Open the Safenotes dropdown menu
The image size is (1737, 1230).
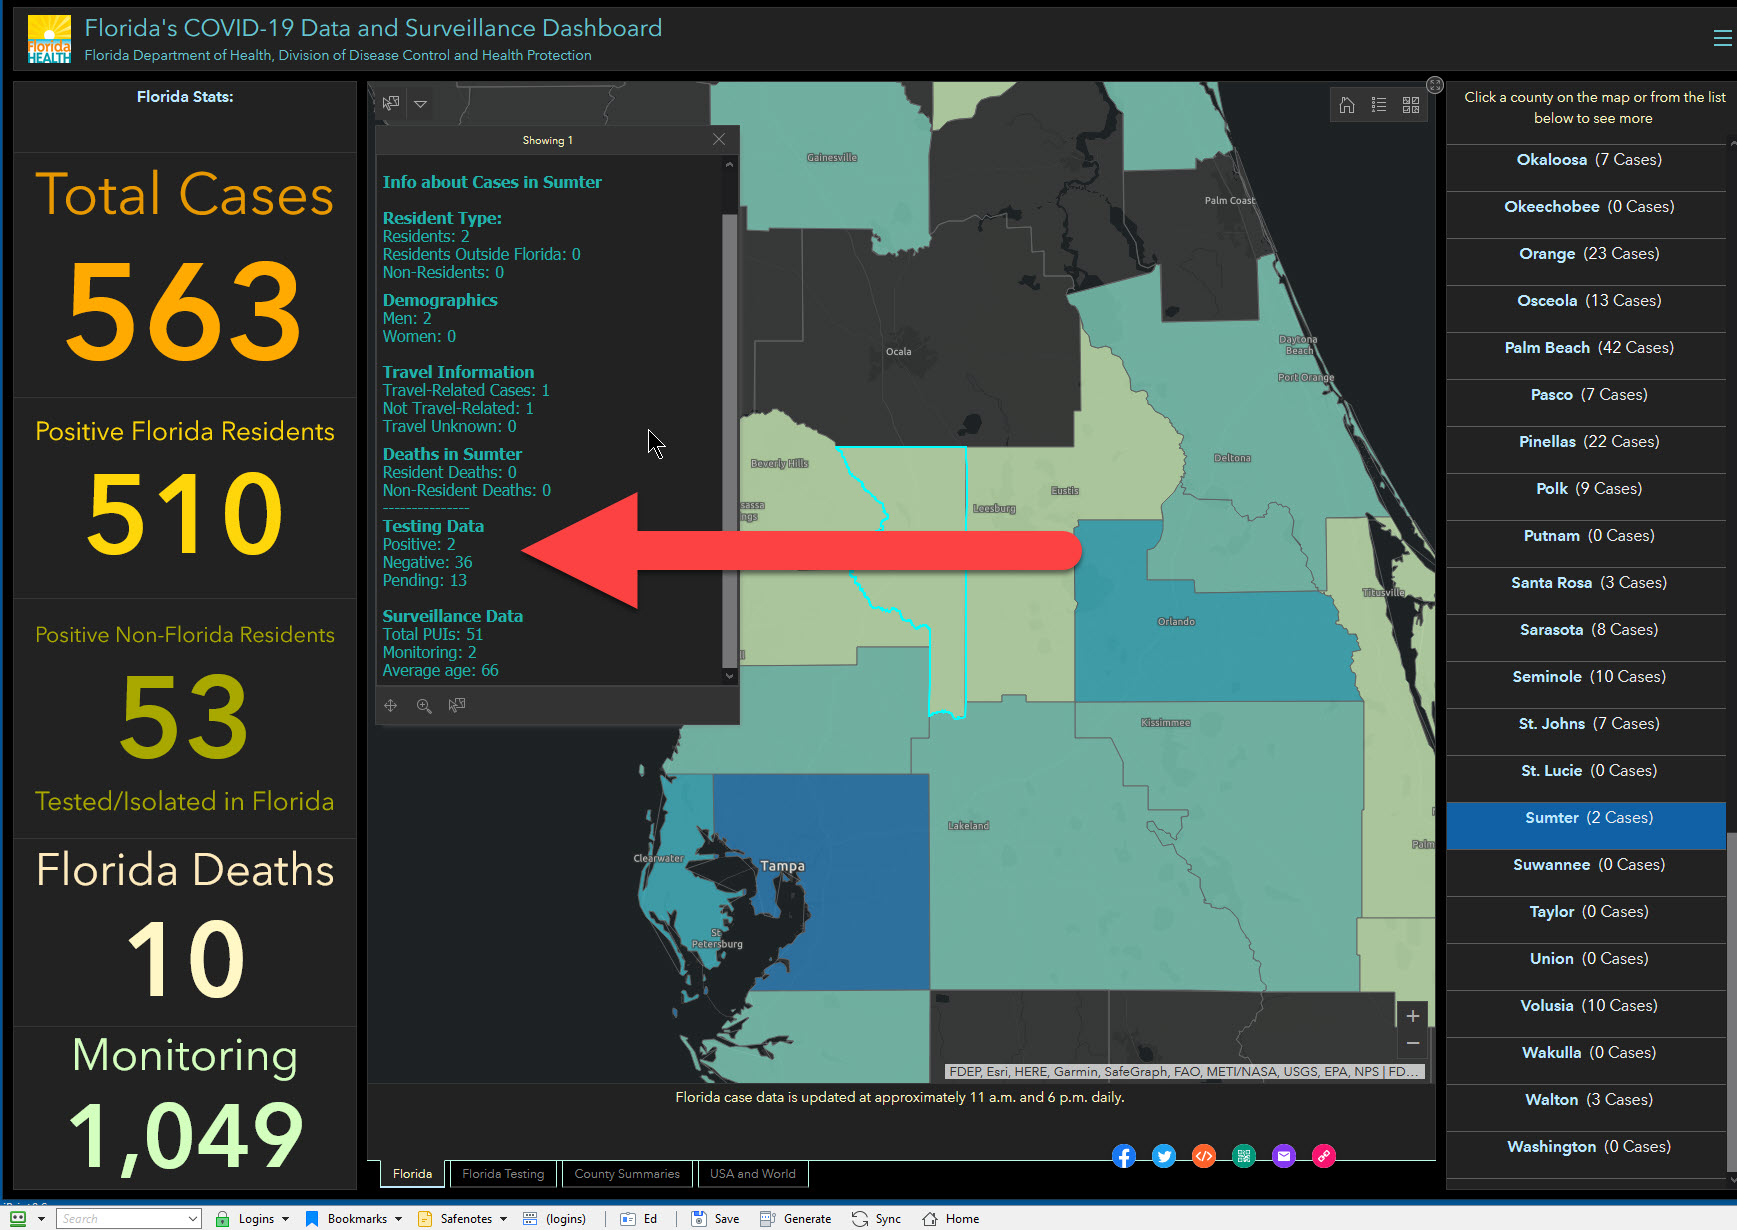(x=463, y=1219)
